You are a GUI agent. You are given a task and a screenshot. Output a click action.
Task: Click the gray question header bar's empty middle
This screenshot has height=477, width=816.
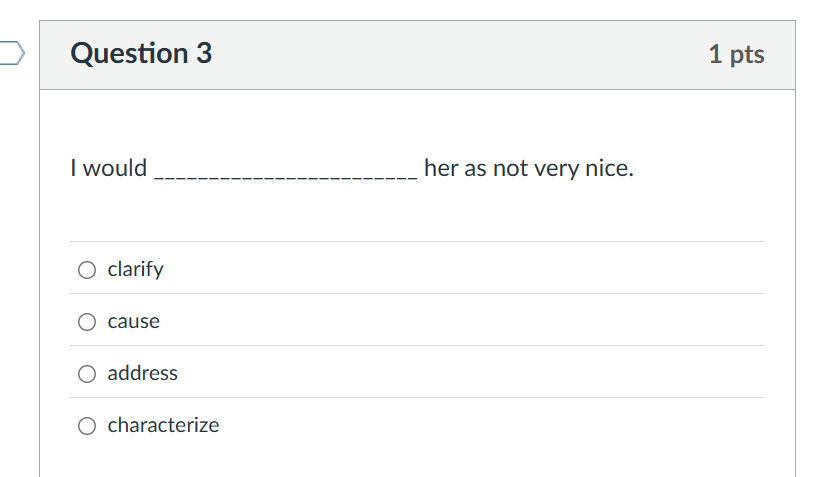click(450, 54)
